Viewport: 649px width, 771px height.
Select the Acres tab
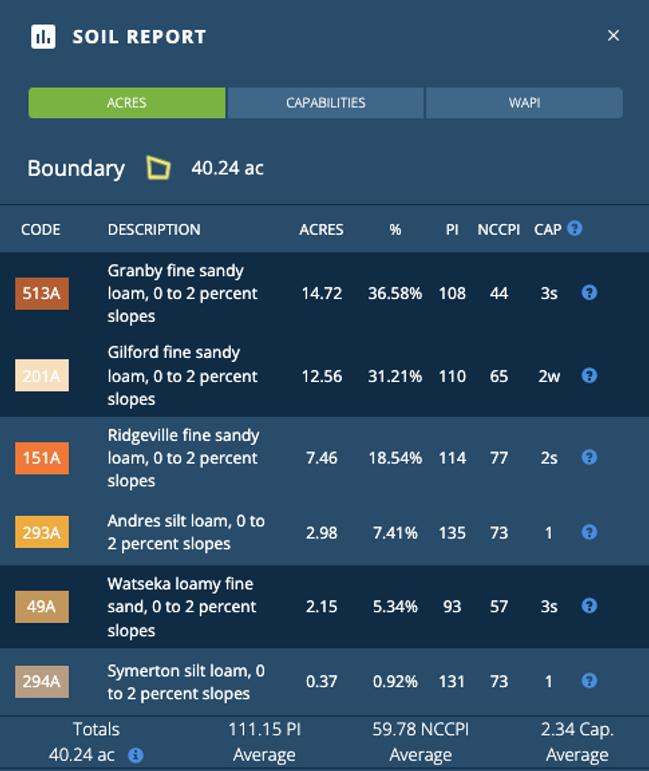tap(127, 103)
